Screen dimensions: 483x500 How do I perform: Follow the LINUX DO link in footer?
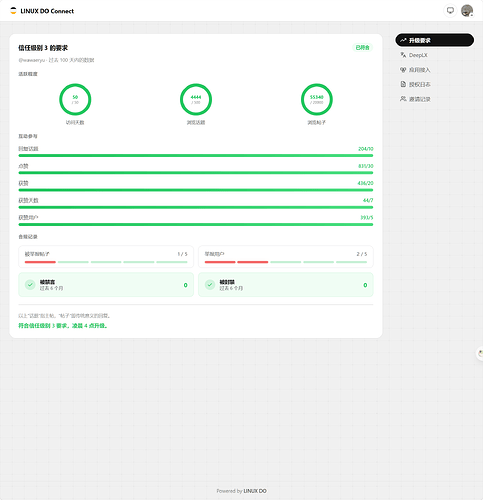pyautogui.click(x=255, y=491)
